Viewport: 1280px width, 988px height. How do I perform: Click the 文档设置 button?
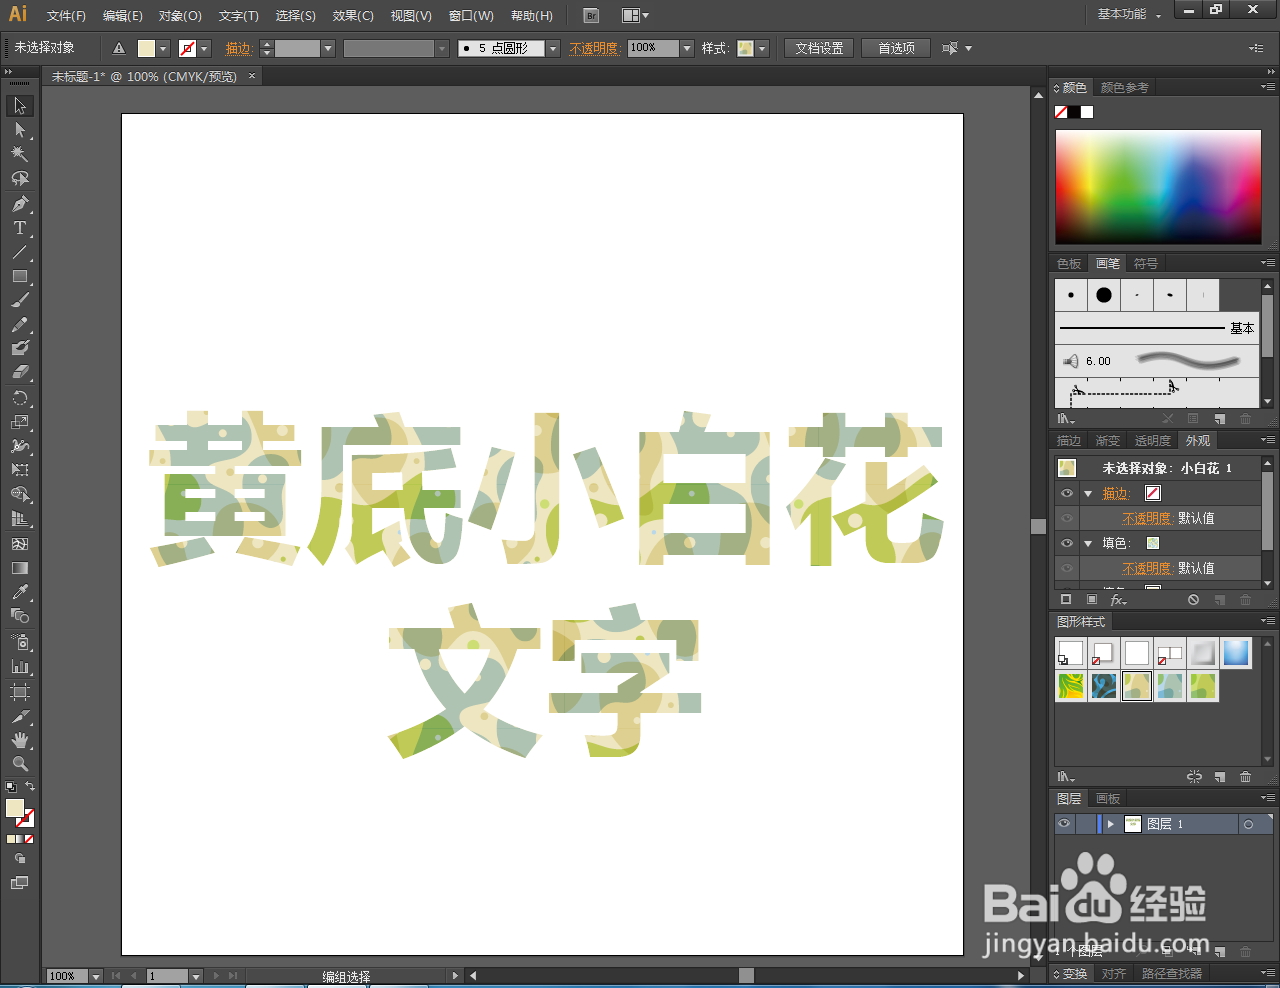[x=818, y=47]
